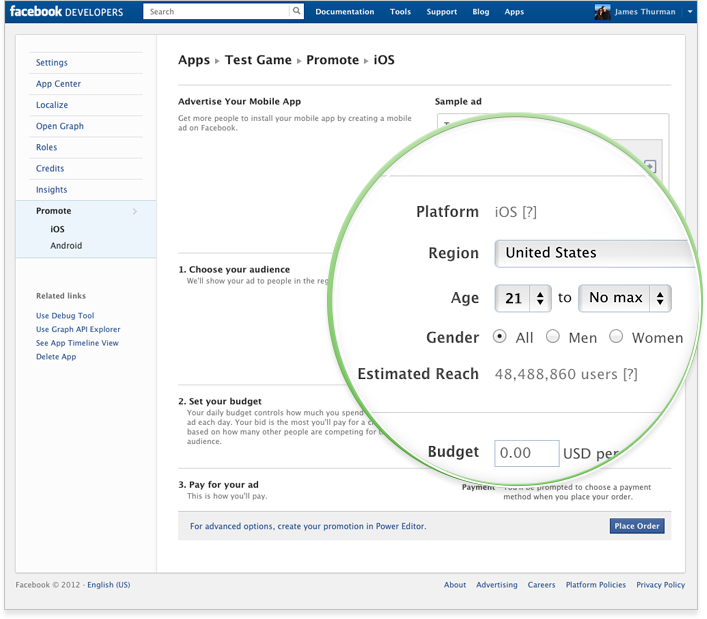Image resolution: width=707 pixels, height=619 pixels.
Task: Open the minimum age dropdown showing 21
Action: point(523,298)
